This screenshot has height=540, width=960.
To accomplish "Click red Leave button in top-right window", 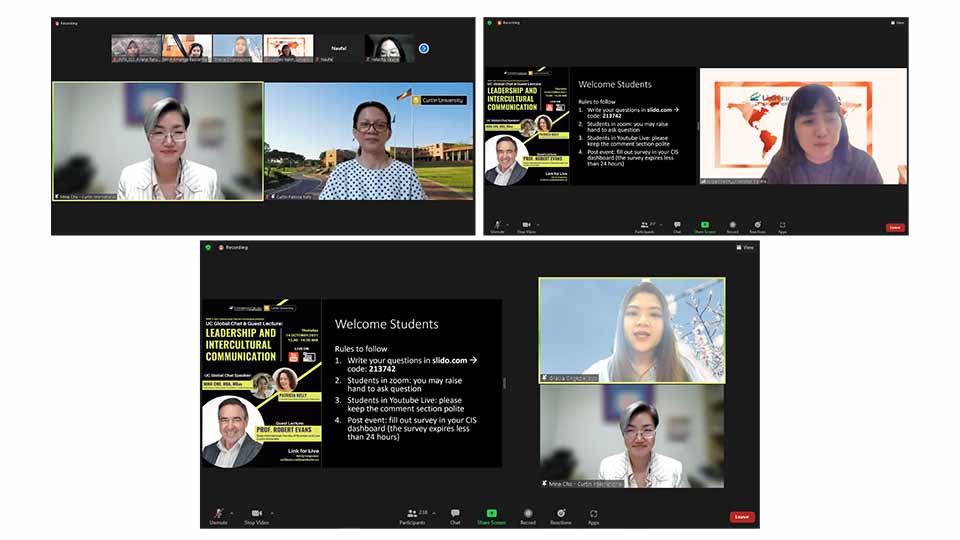I will coord(895,228).
